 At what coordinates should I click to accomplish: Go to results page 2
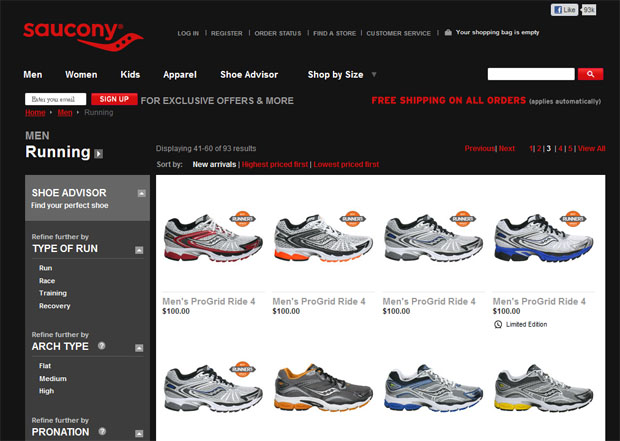(x=539, y=148)
